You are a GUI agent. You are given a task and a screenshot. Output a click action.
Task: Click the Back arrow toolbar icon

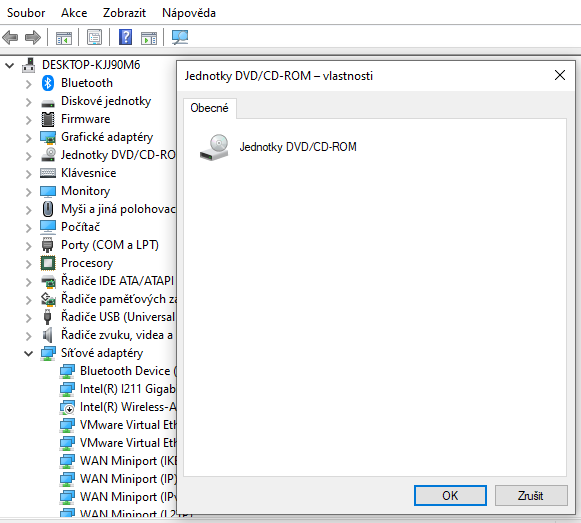point(10,37)
